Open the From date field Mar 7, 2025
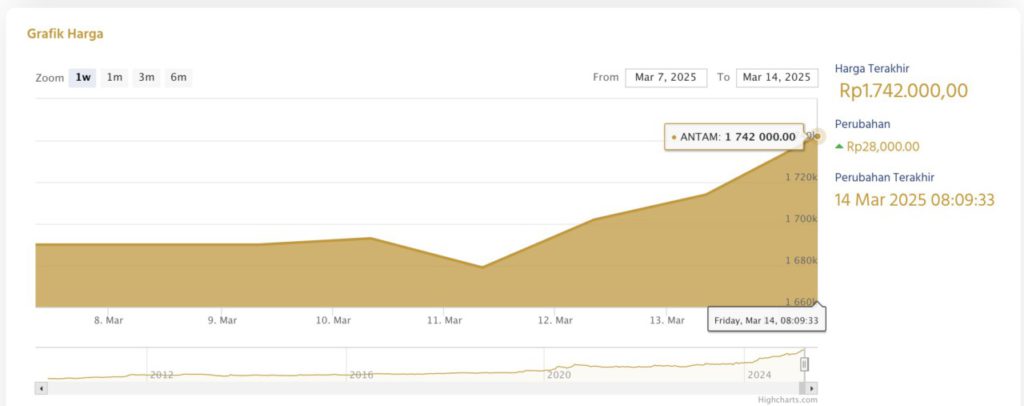The height and width of the screenshot is (406, 1024). click(x=666, y=77)
